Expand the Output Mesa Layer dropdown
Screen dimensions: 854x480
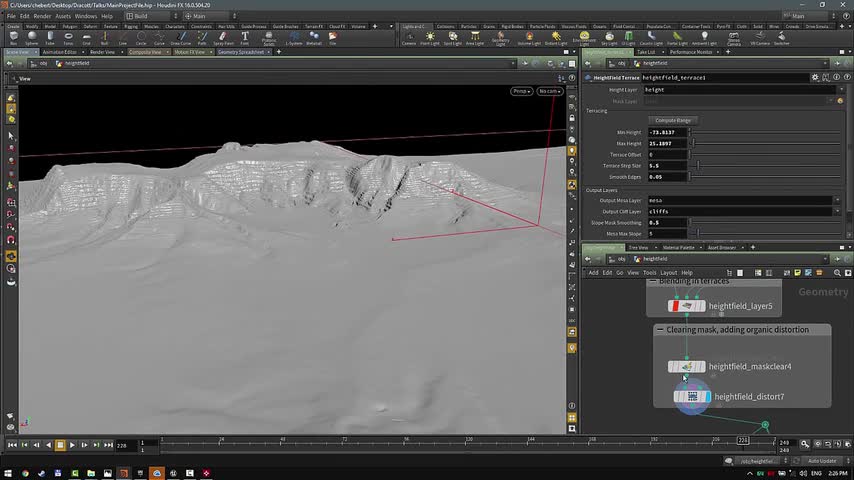point(836,200)
